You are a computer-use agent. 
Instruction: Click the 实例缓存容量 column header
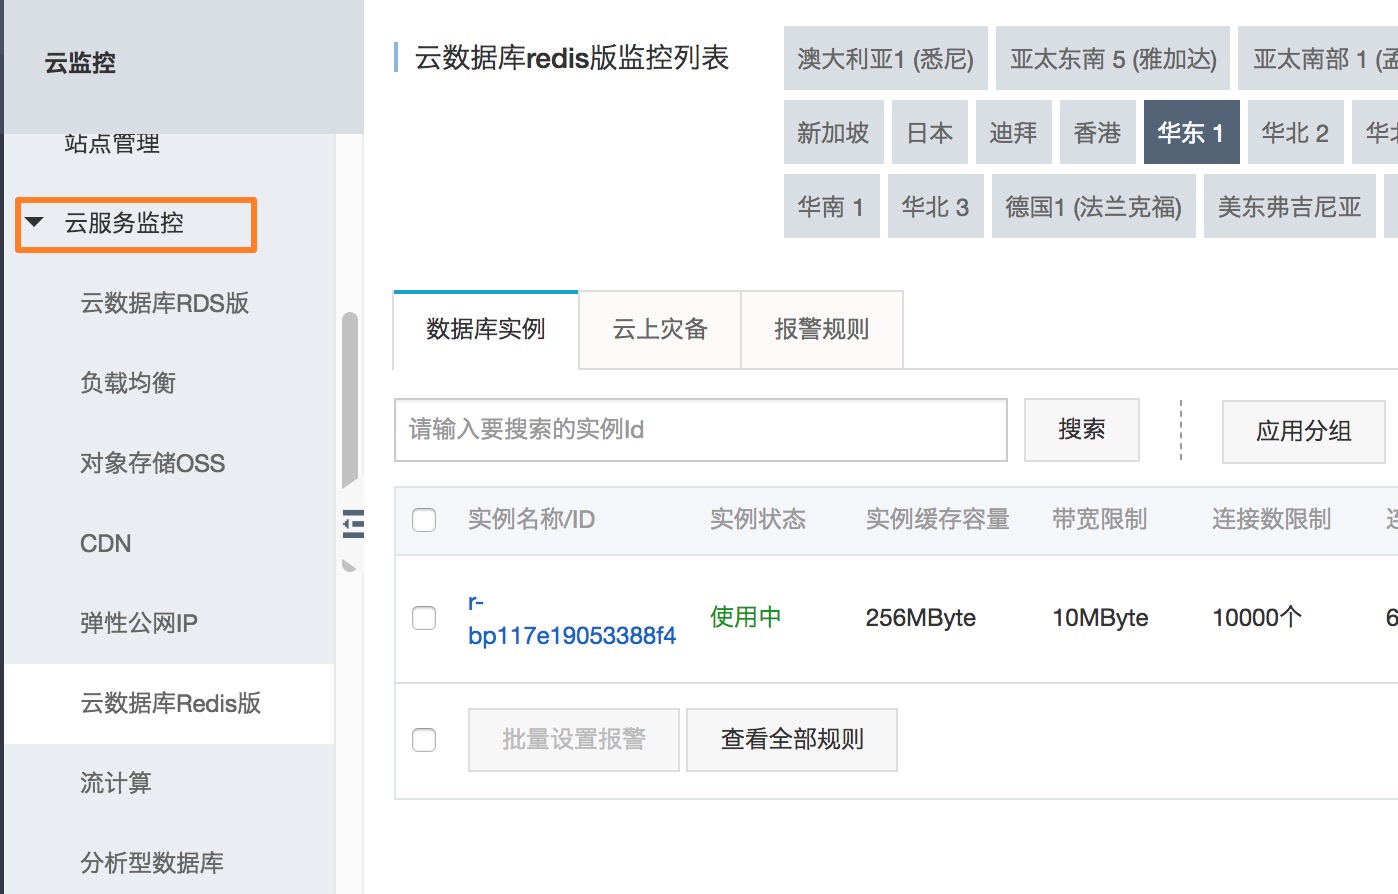pyautogui.click(x=937, y=520)
